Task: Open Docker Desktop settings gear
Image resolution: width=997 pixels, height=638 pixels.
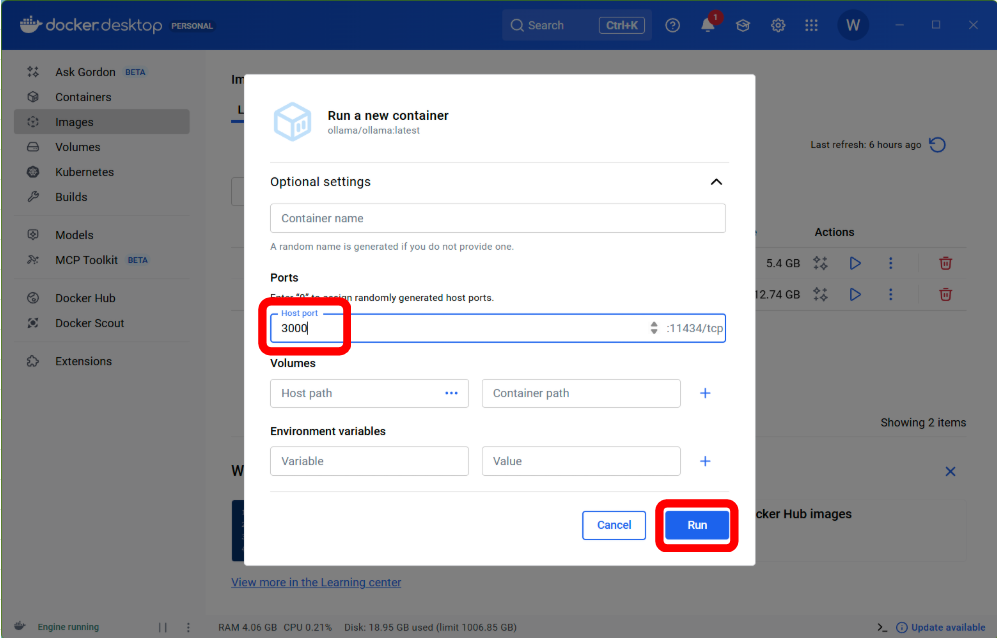Action: pyautogui.click(x=777, y=26)
